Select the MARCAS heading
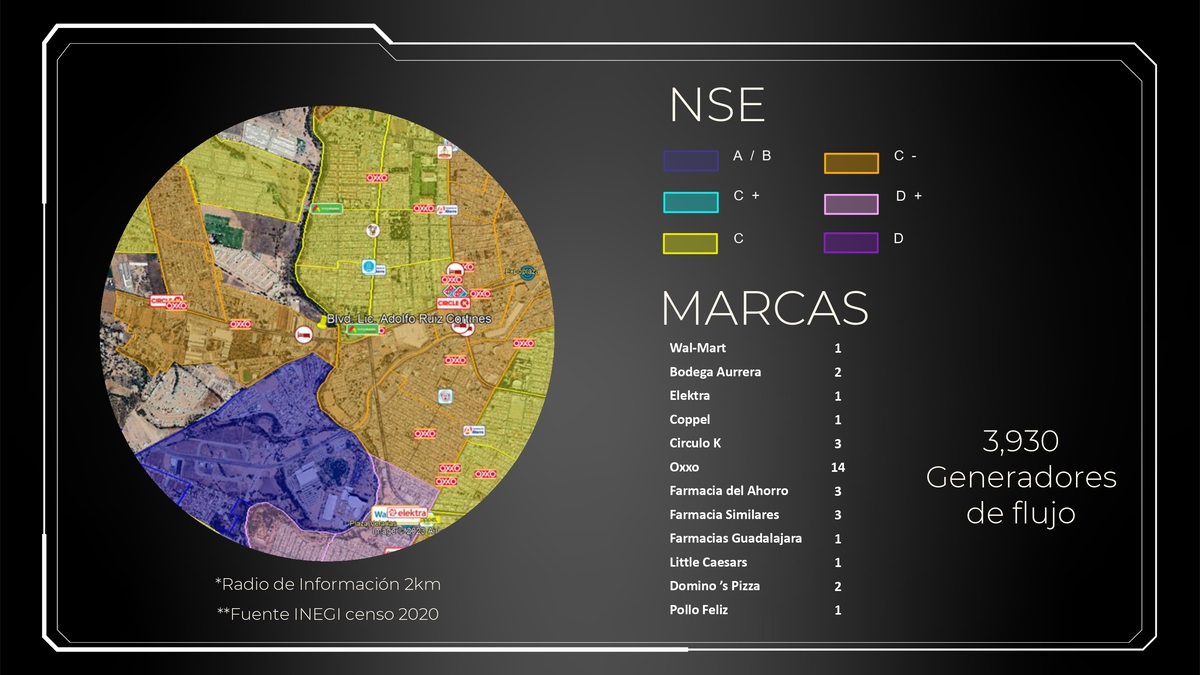 click(765, 309)
